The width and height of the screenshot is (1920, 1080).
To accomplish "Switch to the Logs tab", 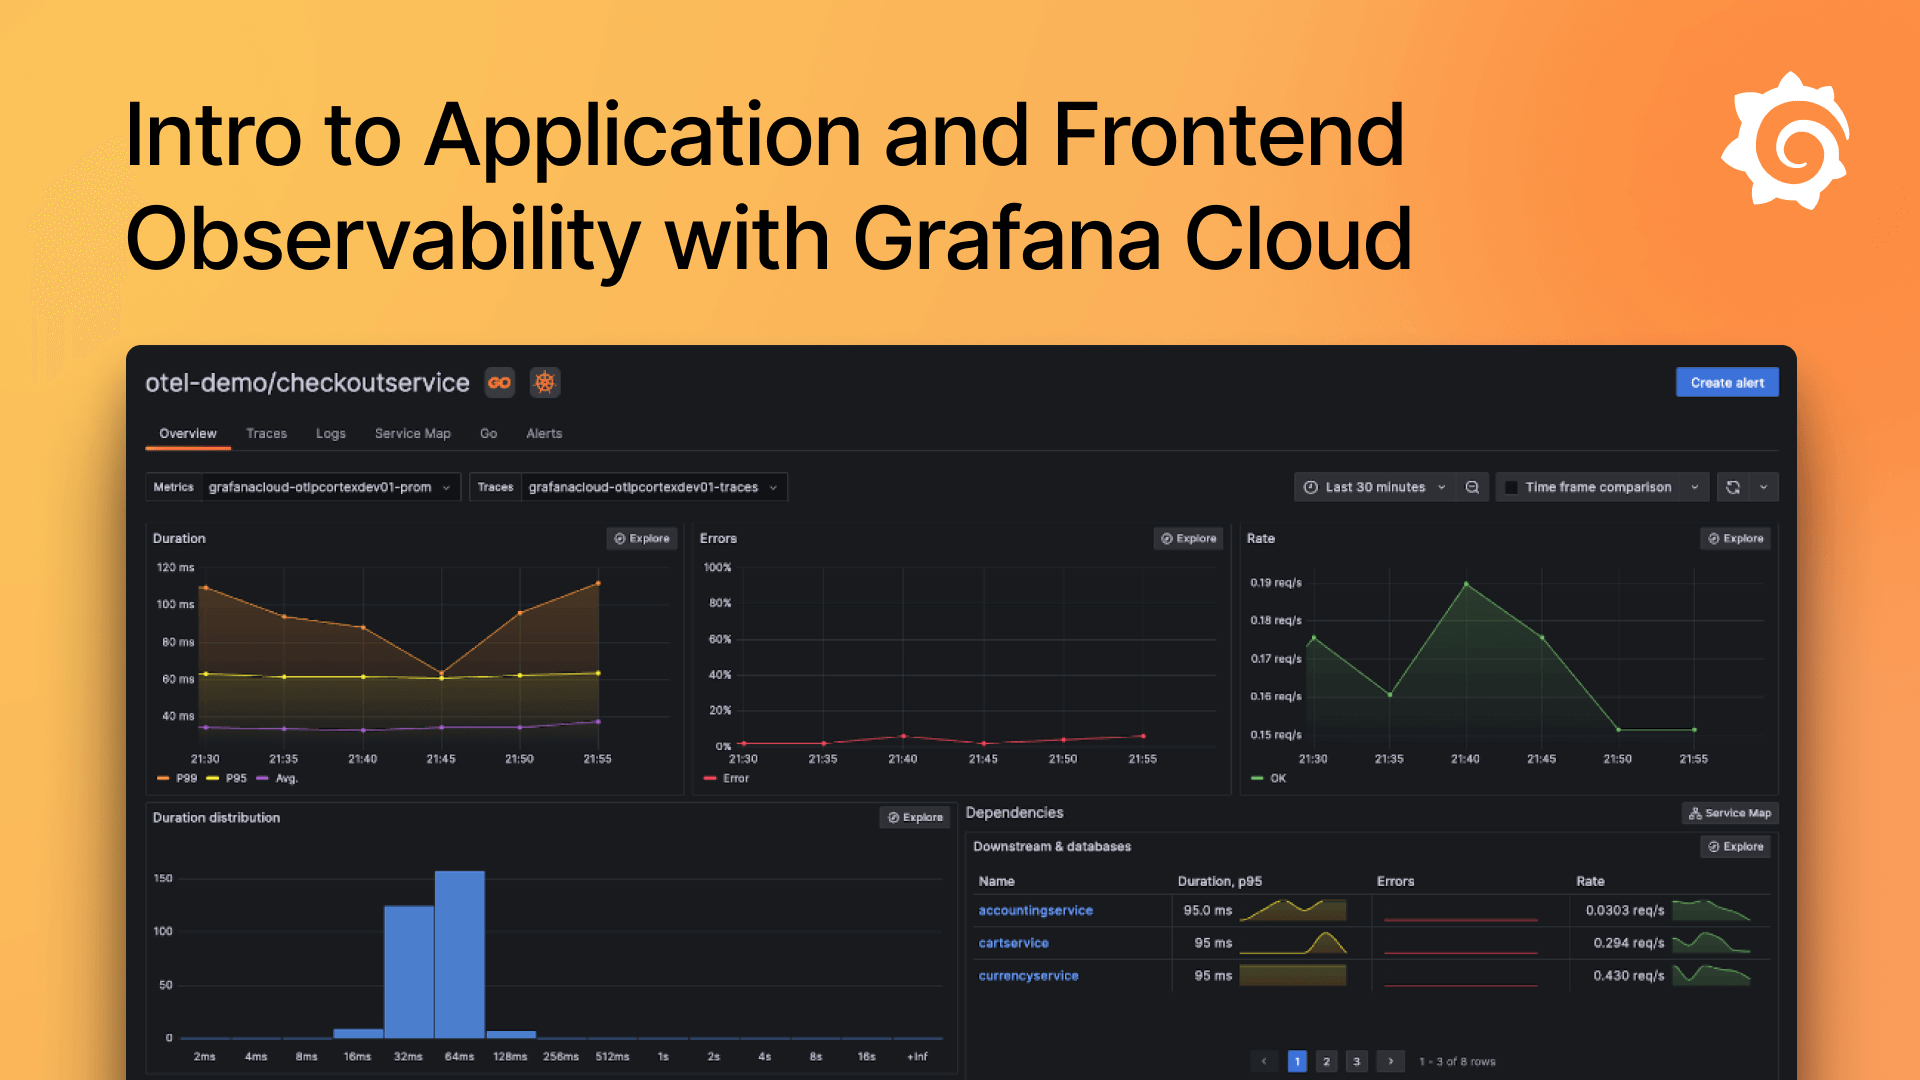I will point(331,434).
